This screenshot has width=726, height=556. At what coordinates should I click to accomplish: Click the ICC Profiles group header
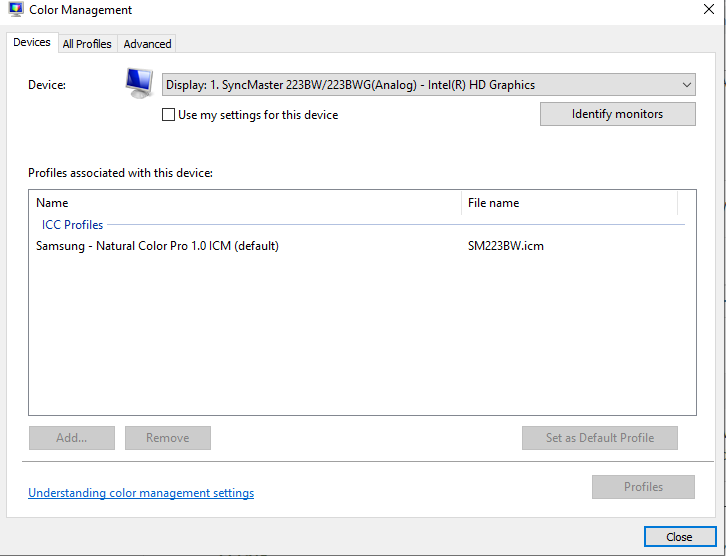pos(73,225)
